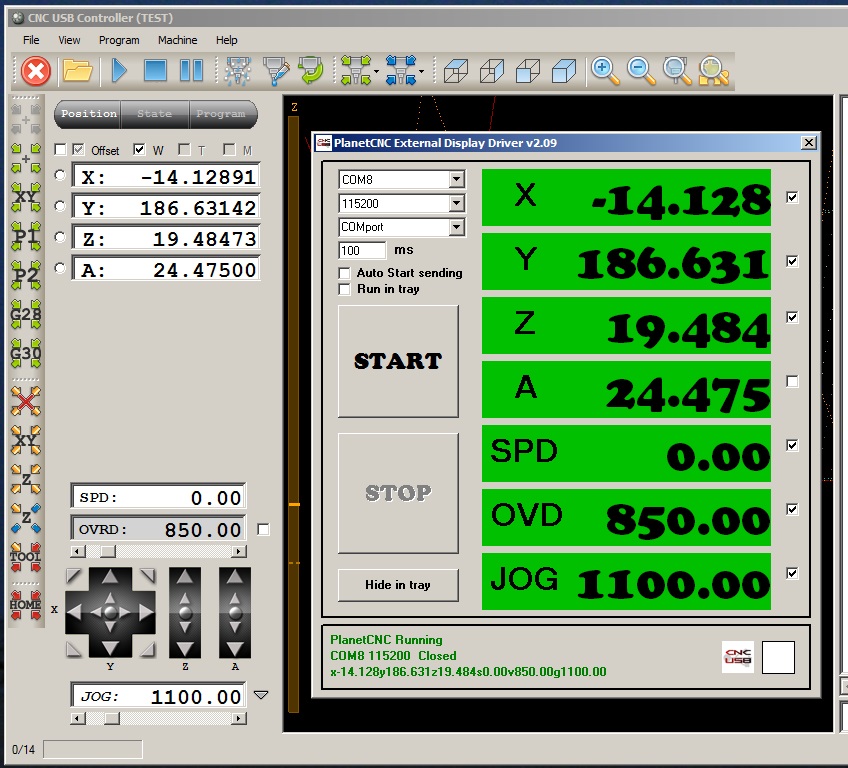Open dropdown arrow of green offset icon
Viewport: 848px width, 768px height.
click(376, 71)
